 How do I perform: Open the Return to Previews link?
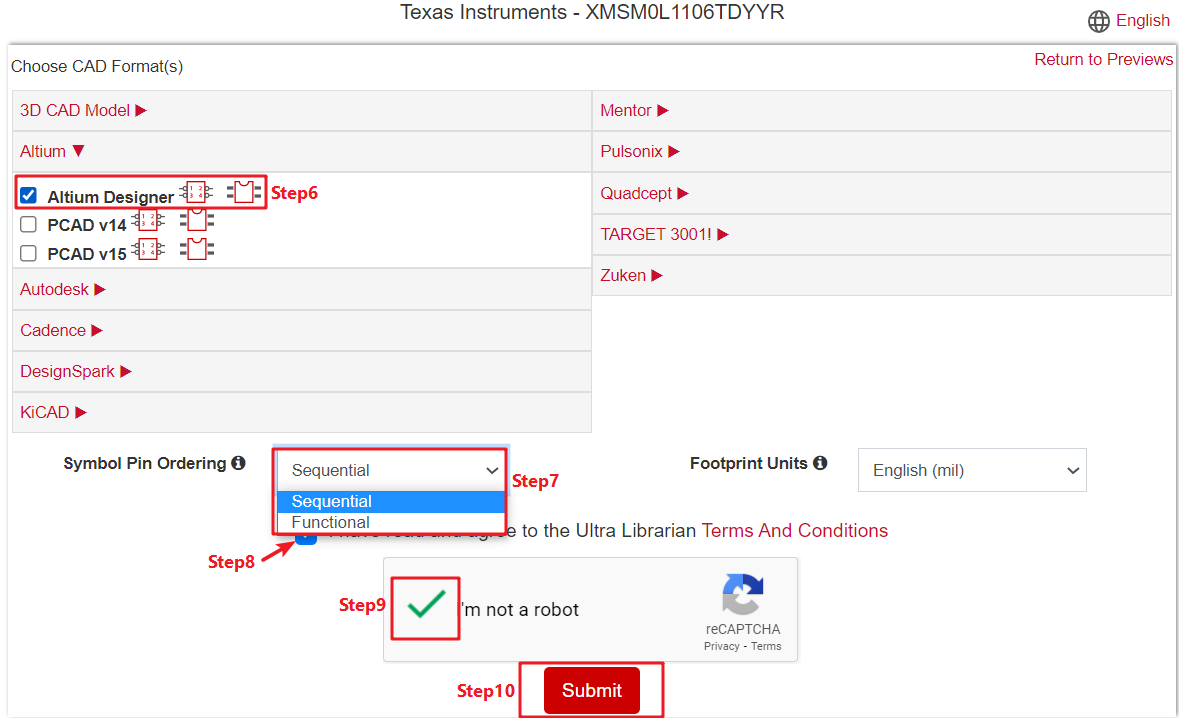1103,60
